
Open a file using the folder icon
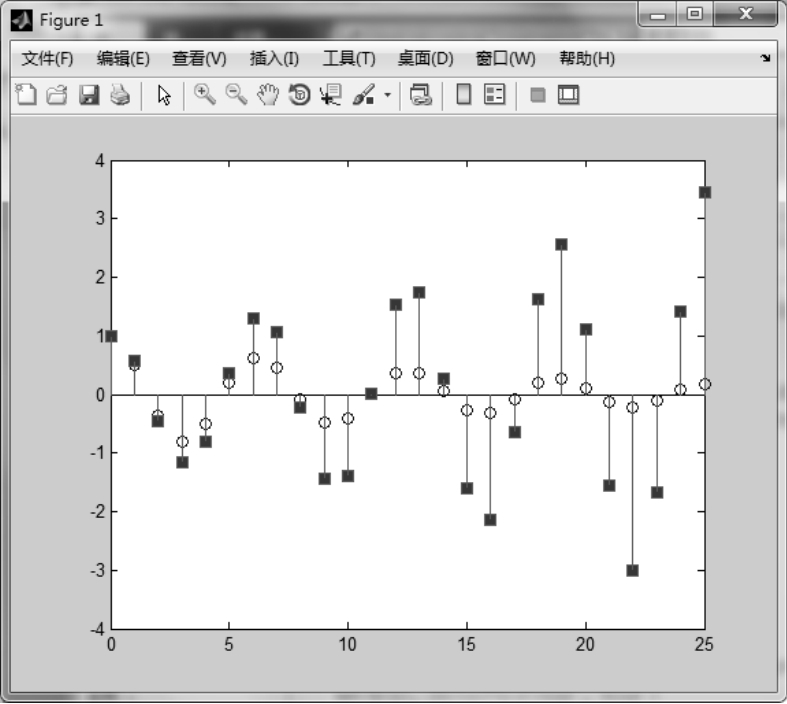pyautogui.click(x=57, y=95)
